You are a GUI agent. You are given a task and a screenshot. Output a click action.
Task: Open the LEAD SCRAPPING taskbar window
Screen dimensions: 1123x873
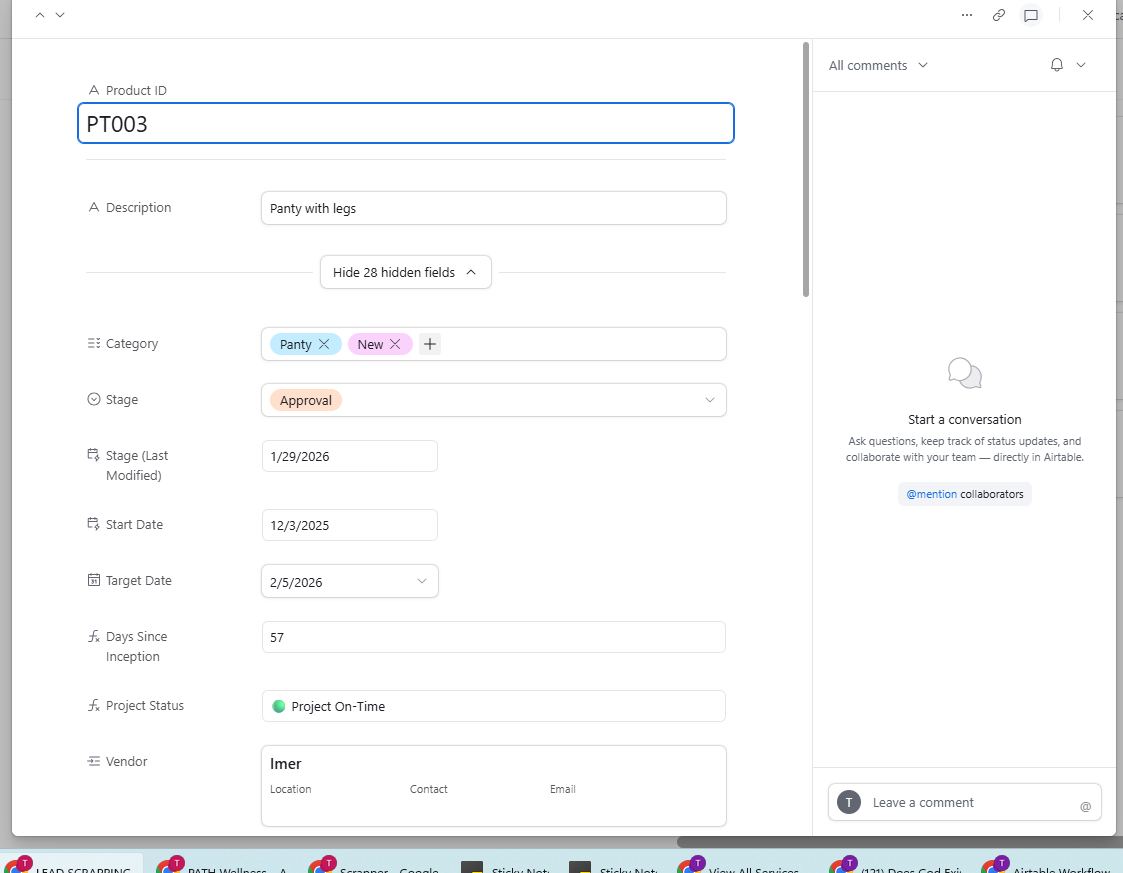point(72,864)
